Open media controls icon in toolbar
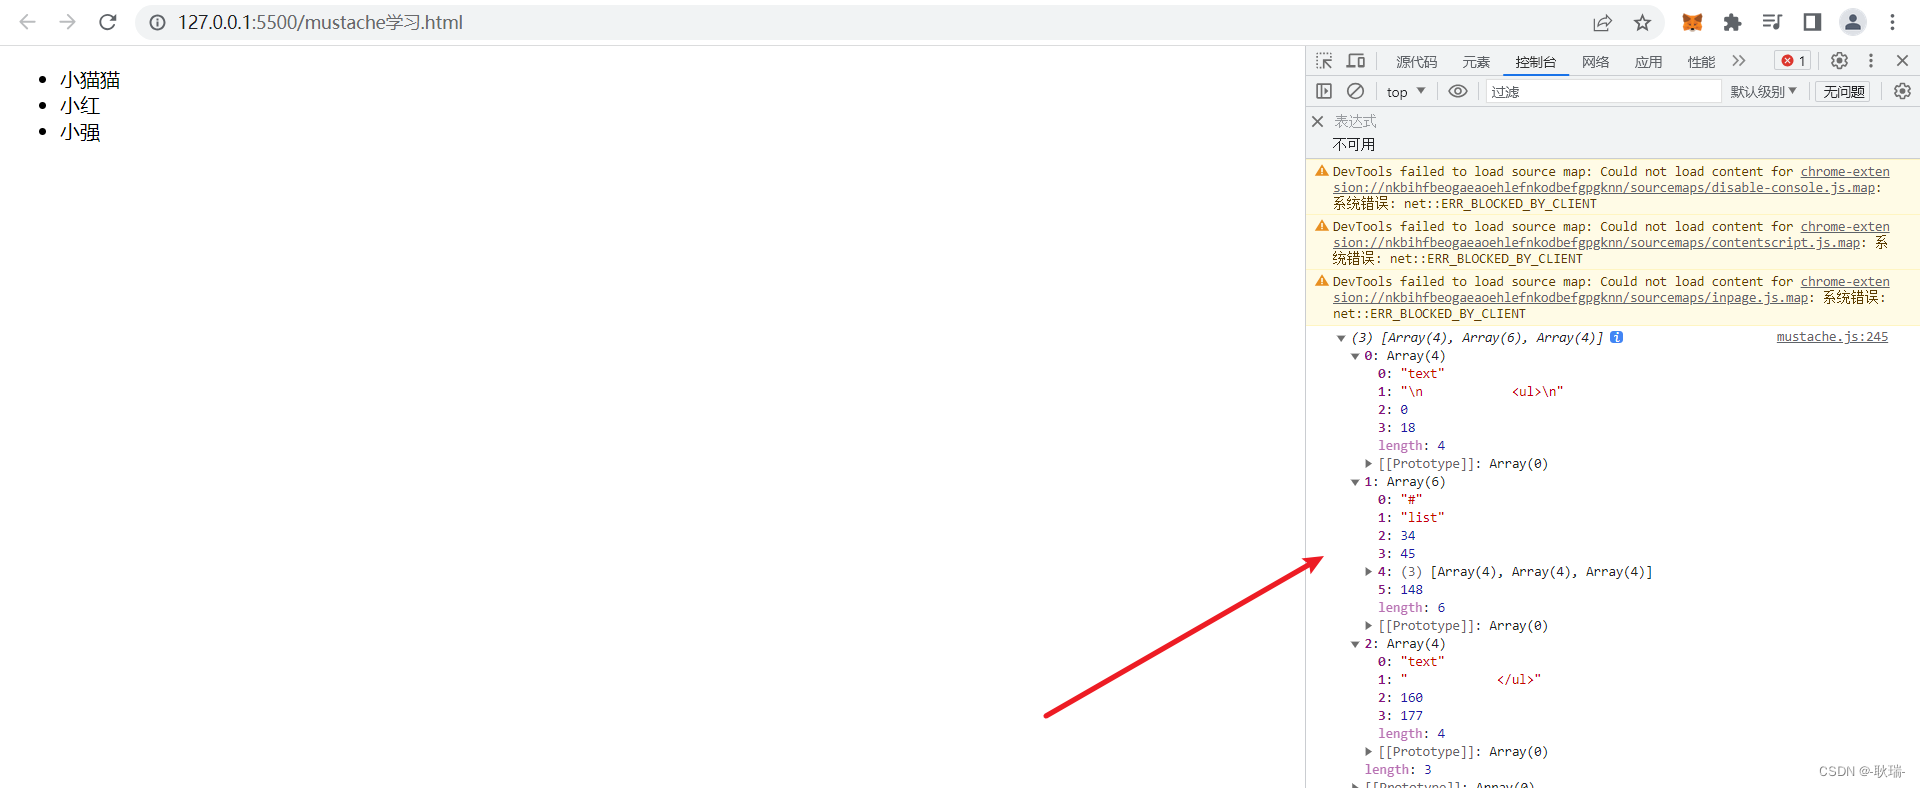This screenshot has width=1920, height=788. pyautogui.click(x=1772, y=22)
